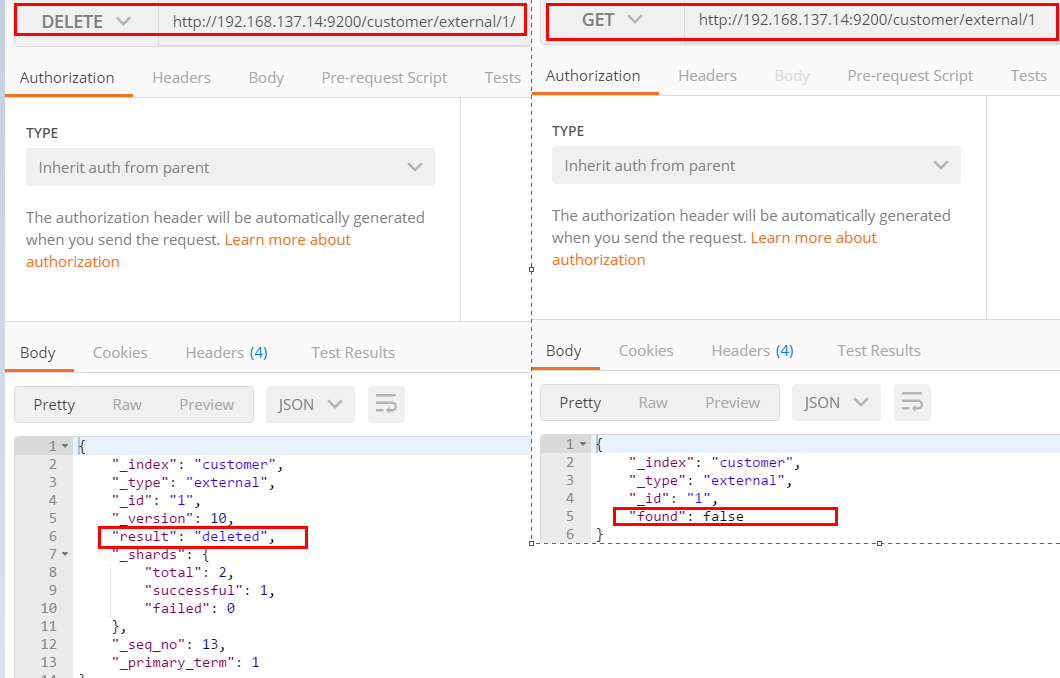Switch to Raw view in left response

coord(127,404)
